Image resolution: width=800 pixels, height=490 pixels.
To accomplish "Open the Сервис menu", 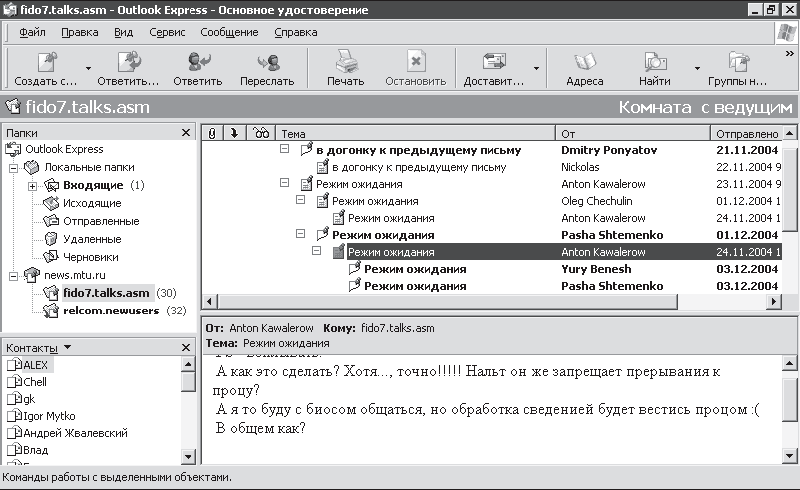I will (167, 32).
